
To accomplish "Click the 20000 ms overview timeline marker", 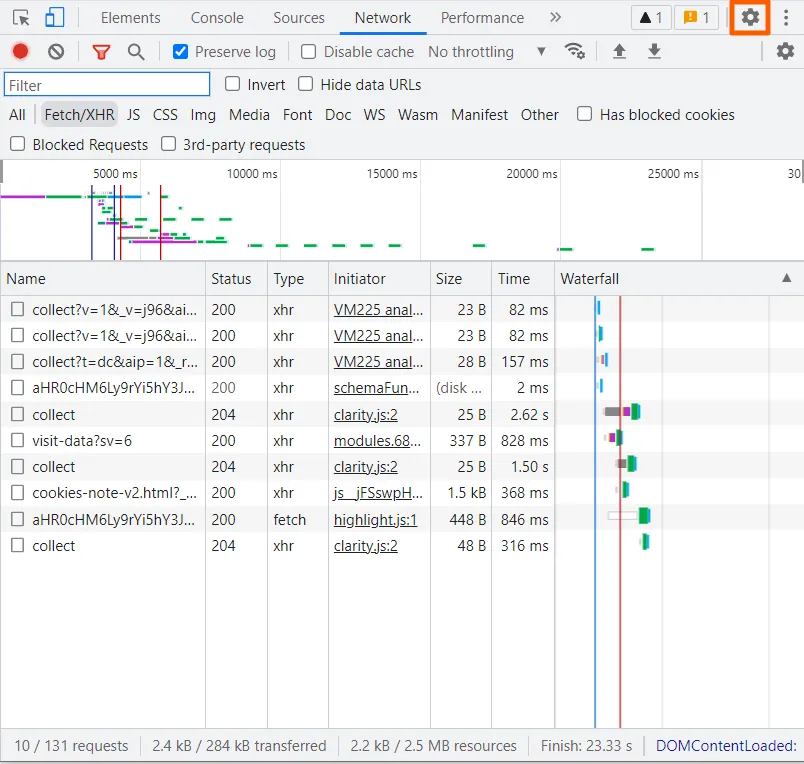I will click(x=532, y=174).
